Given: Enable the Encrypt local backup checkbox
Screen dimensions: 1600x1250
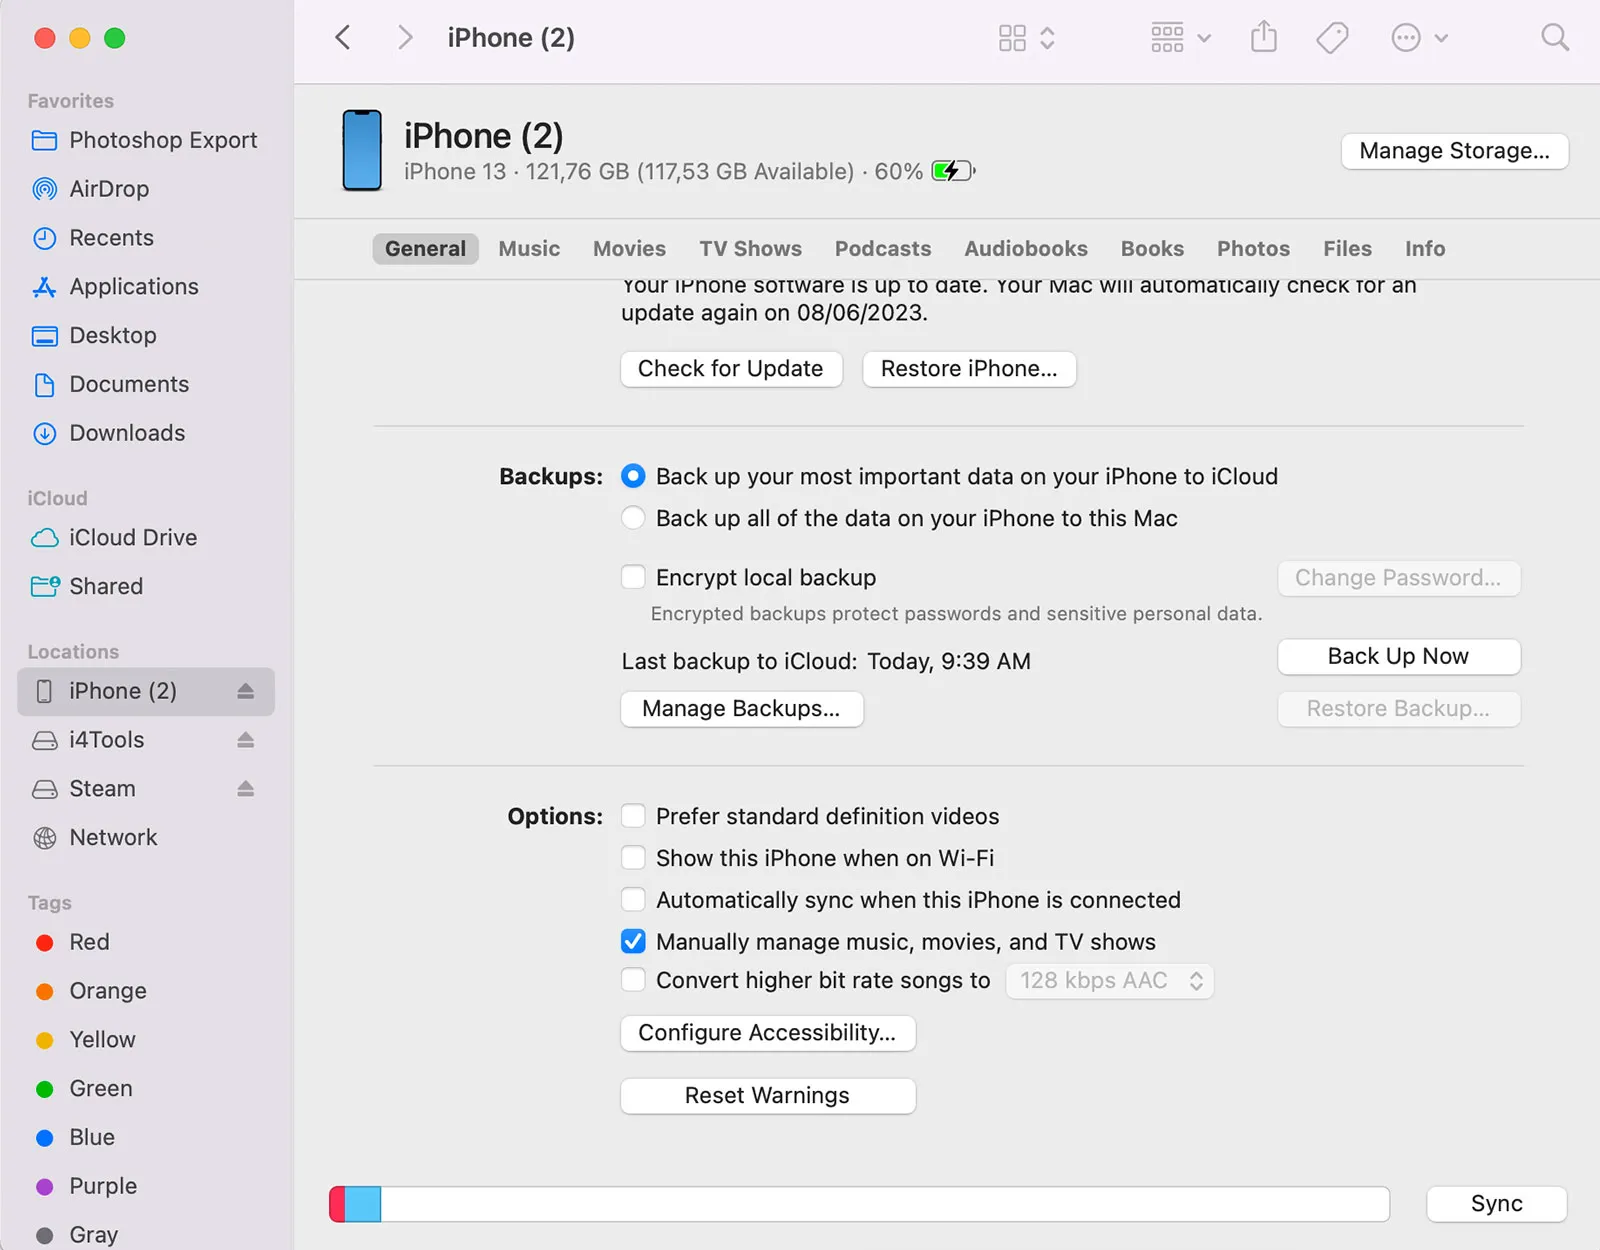Looking at the screenshot, I should (x=633, y=577).
